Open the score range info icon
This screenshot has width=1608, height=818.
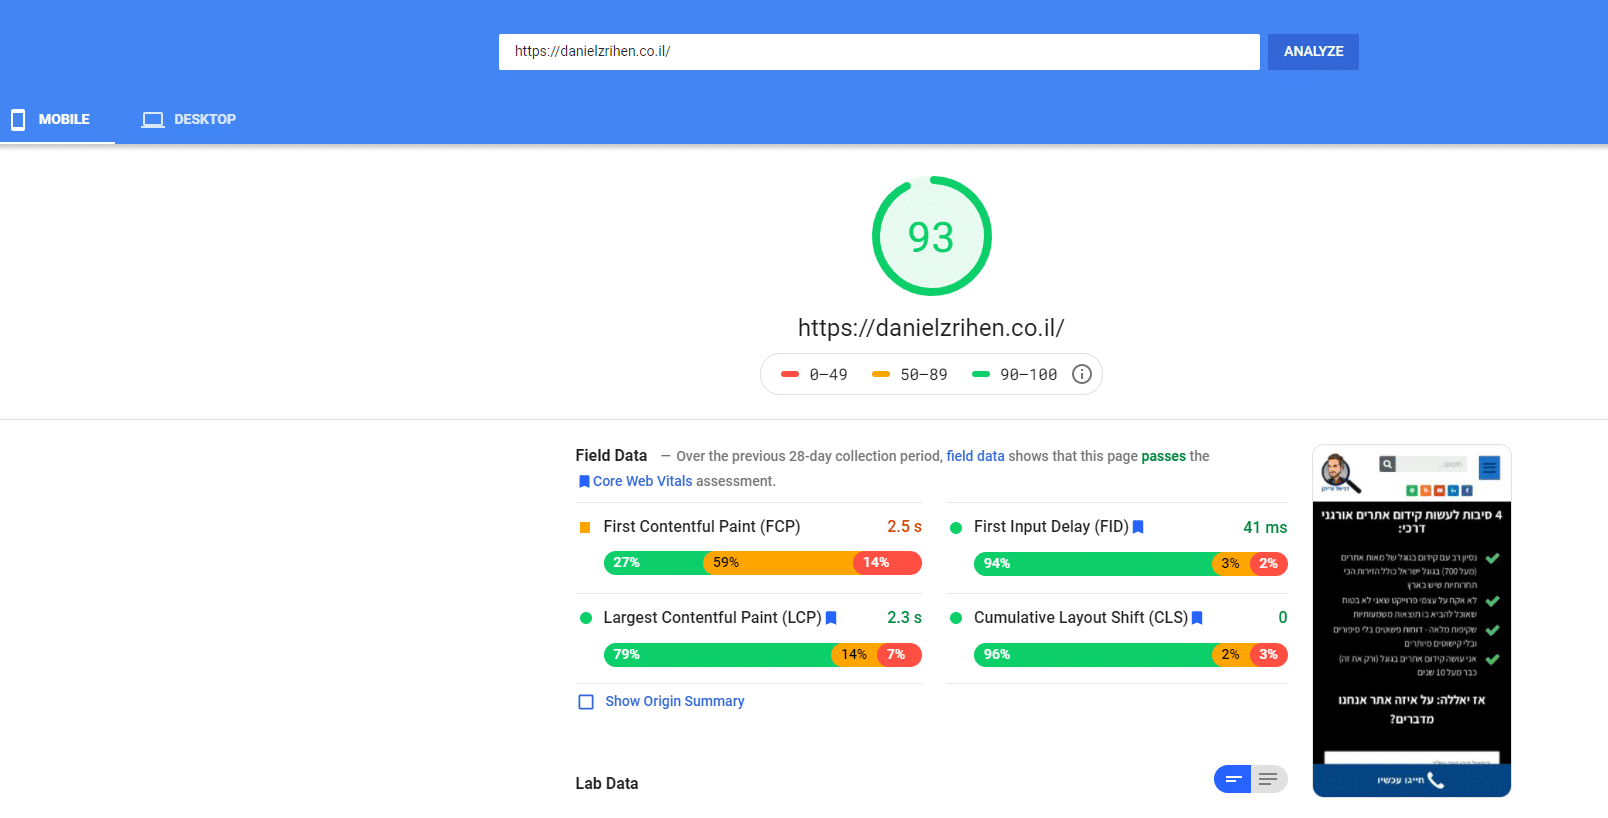pyautogui.click(x=1082, y=374)
